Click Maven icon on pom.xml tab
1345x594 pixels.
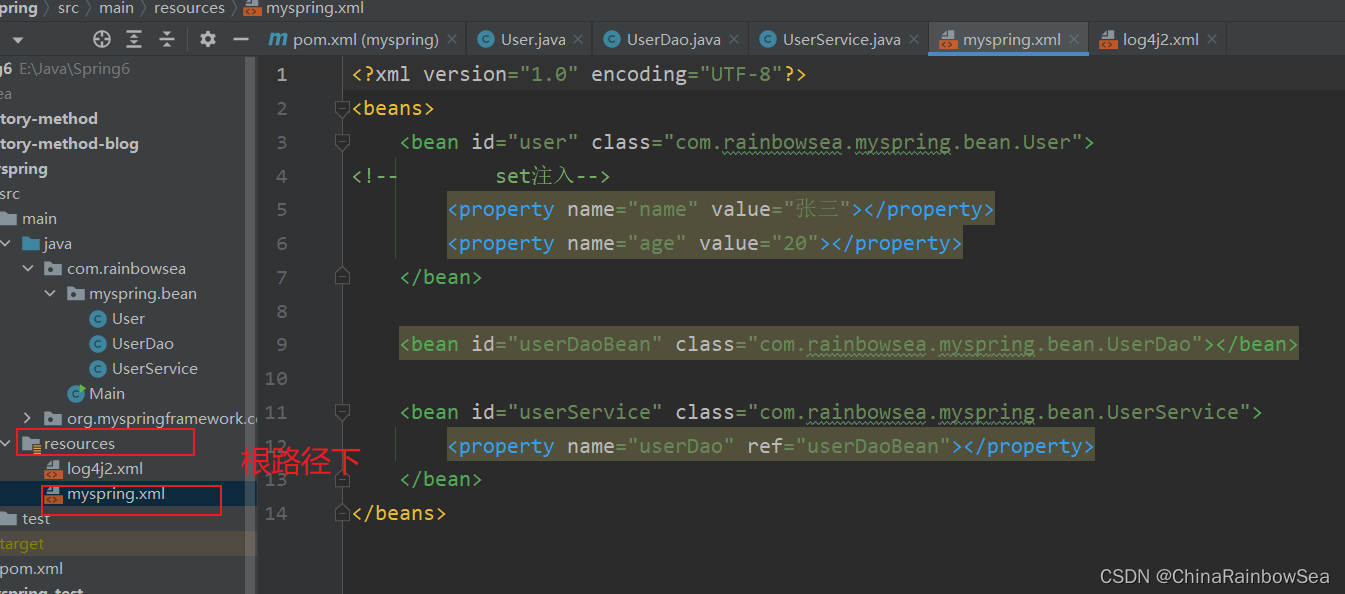pos(278,40)
